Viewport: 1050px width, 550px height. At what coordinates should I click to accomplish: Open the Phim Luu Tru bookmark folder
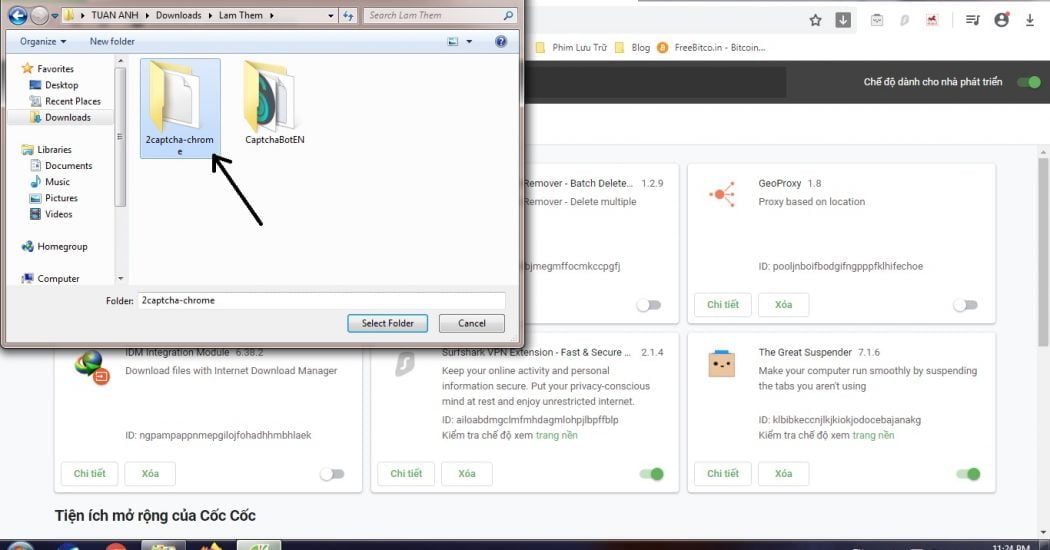point(571,48)
